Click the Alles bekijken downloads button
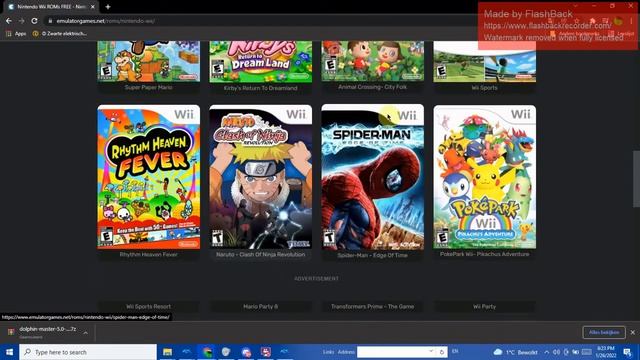640x360 pixels. 604,332
